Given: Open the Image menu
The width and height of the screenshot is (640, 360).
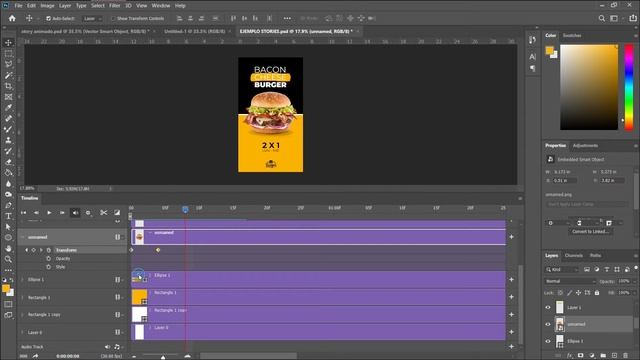Looking at the screenshot, I should [47, 6].
